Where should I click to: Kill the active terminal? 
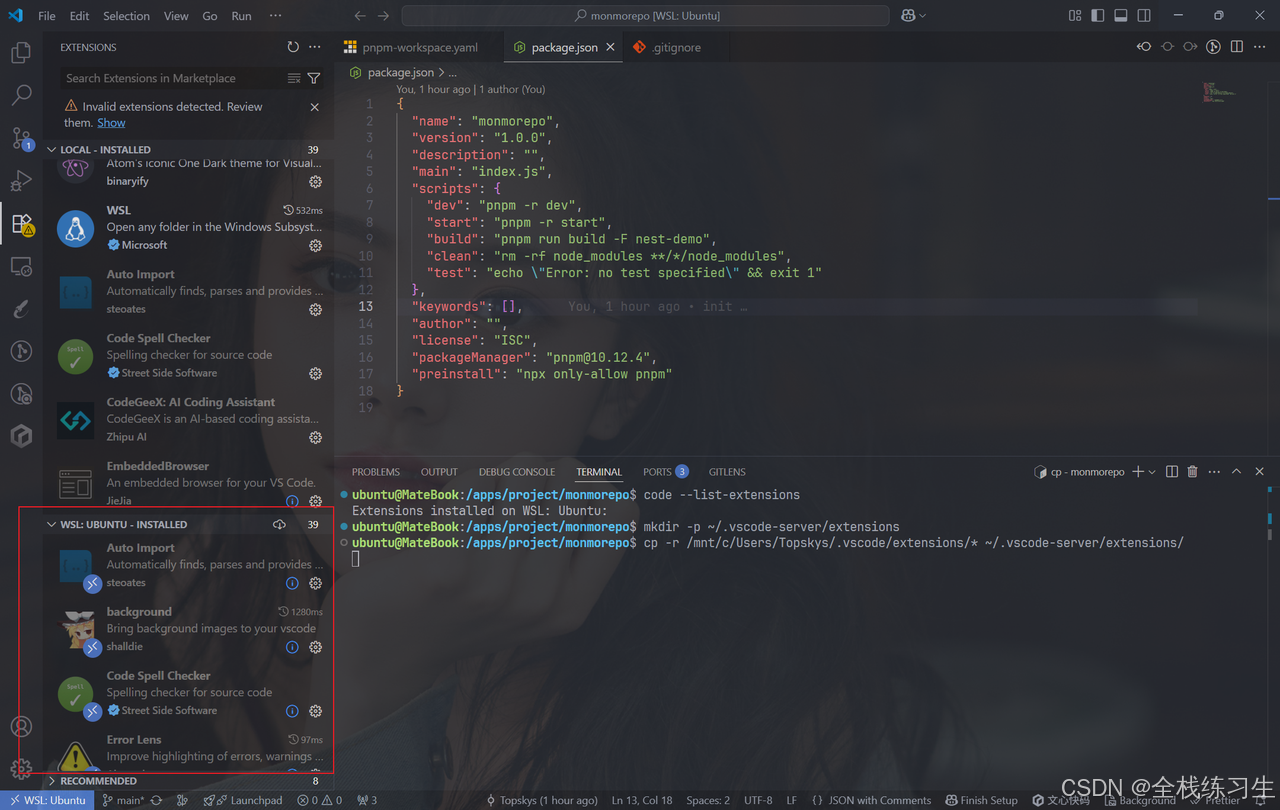(1193, 471)
